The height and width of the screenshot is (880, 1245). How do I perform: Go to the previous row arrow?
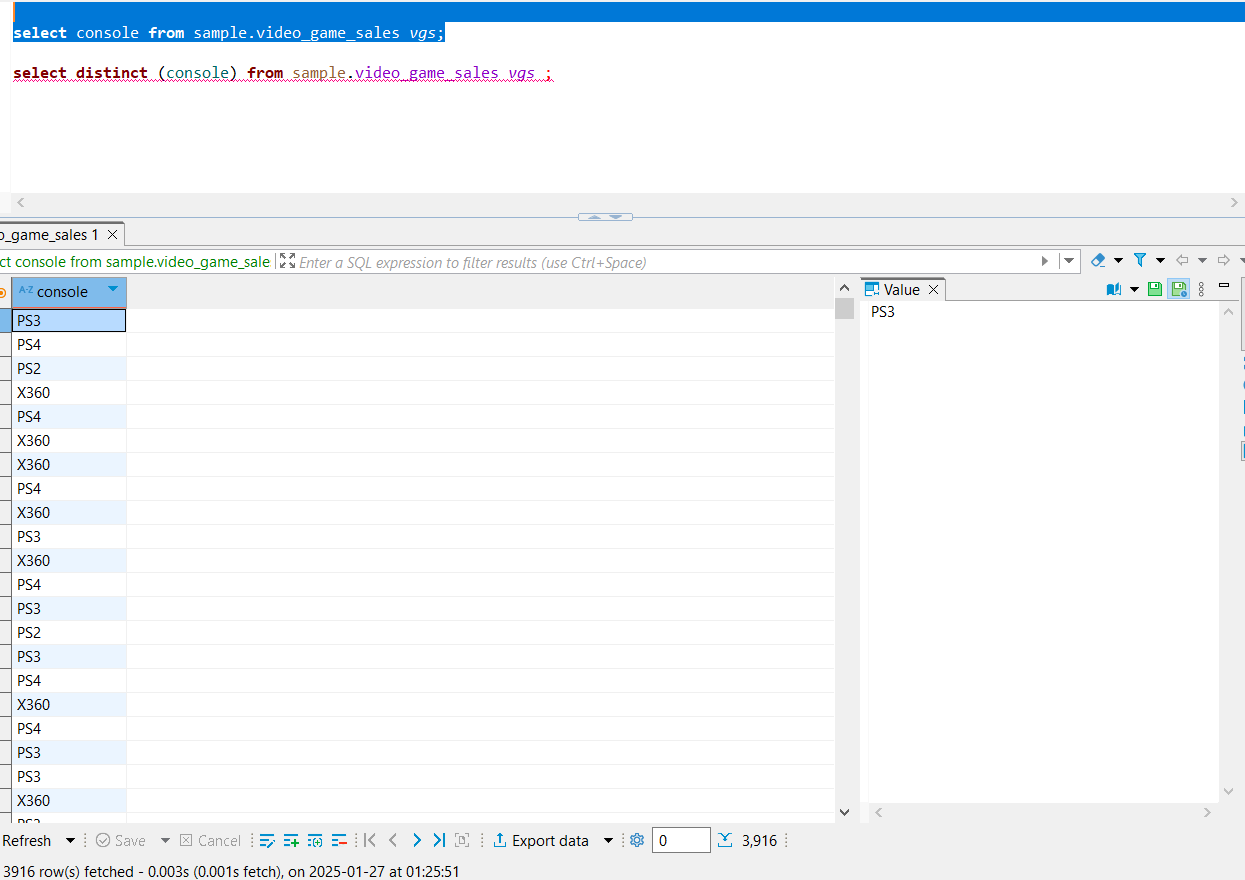tap(393, 841)
